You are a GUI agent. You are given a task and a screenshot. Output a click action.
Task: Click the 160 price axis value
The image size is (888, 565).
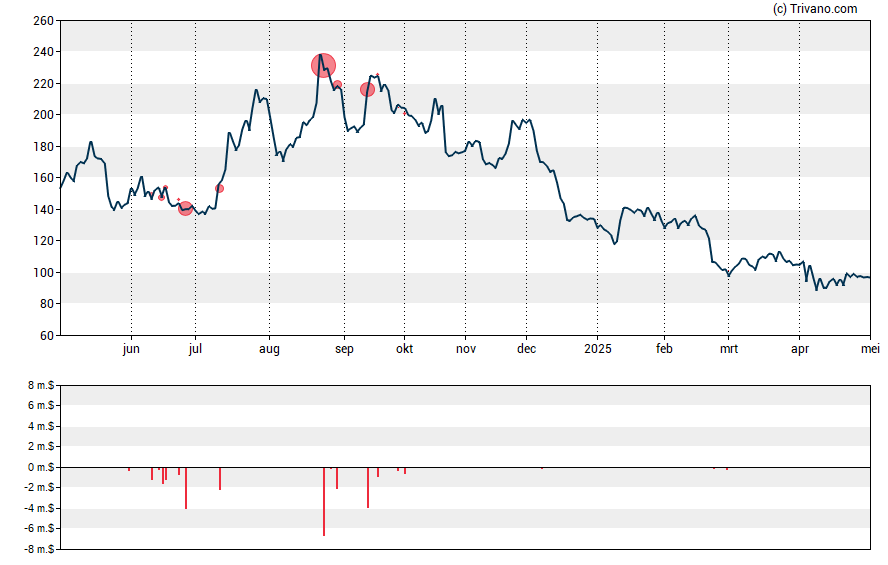pos(44,178)
